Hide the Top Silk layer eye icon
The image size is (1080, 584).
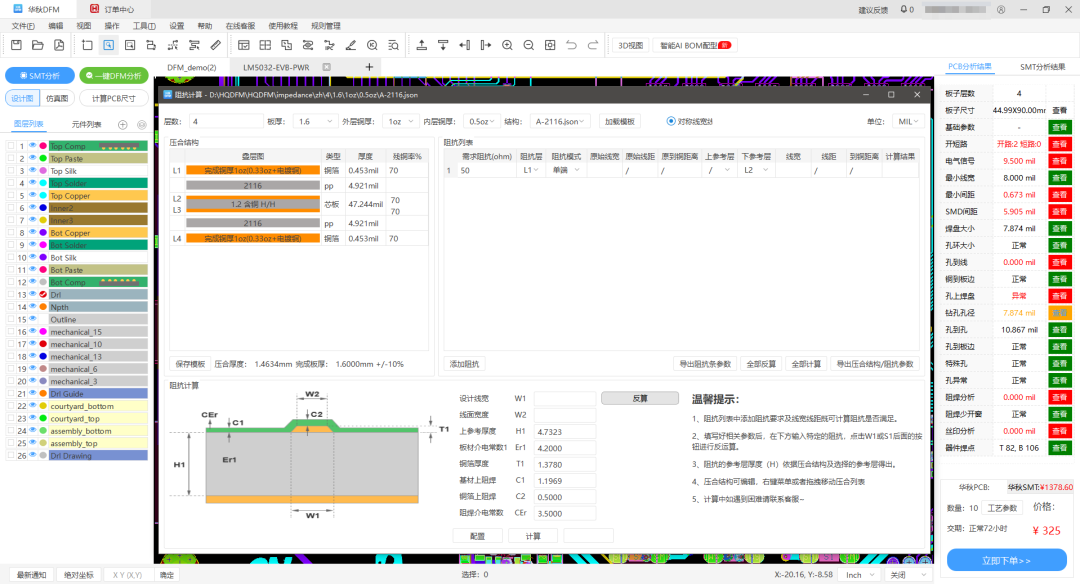click(x=32, y=171)
